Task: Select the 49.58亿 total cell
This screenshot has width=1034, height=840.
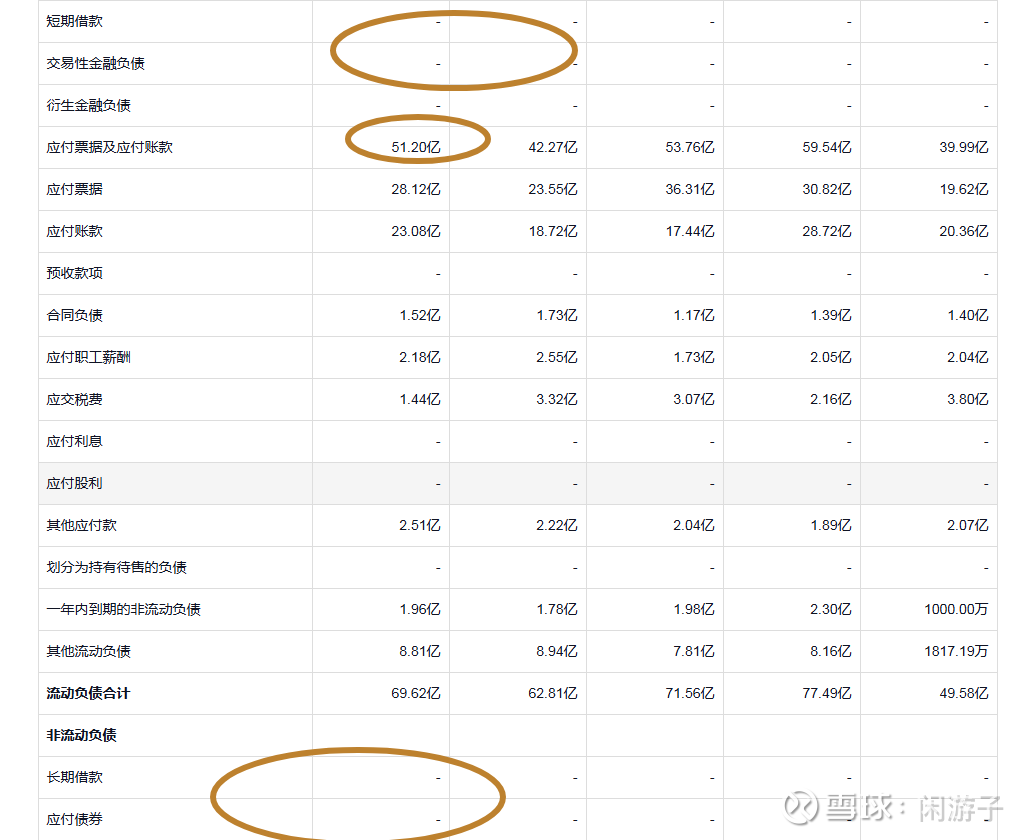Action: [x=964, y=694]
